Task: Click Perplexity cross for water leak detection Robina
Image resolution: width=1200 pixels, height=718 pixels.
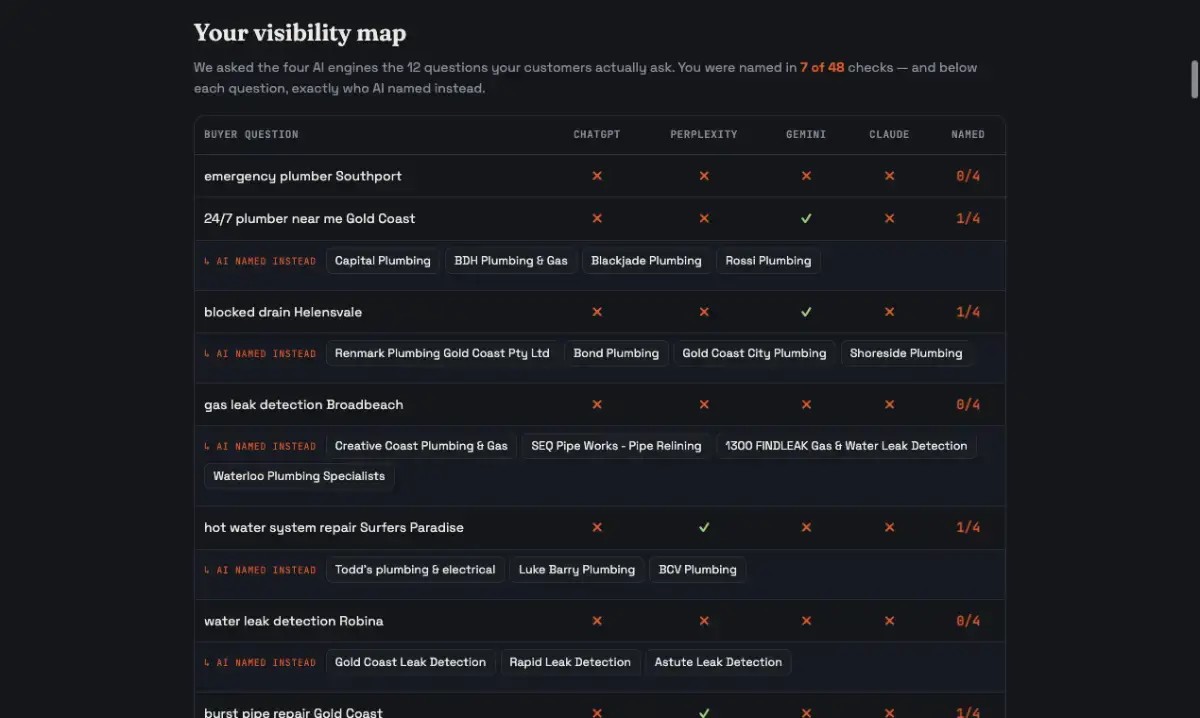Action: 704,621
